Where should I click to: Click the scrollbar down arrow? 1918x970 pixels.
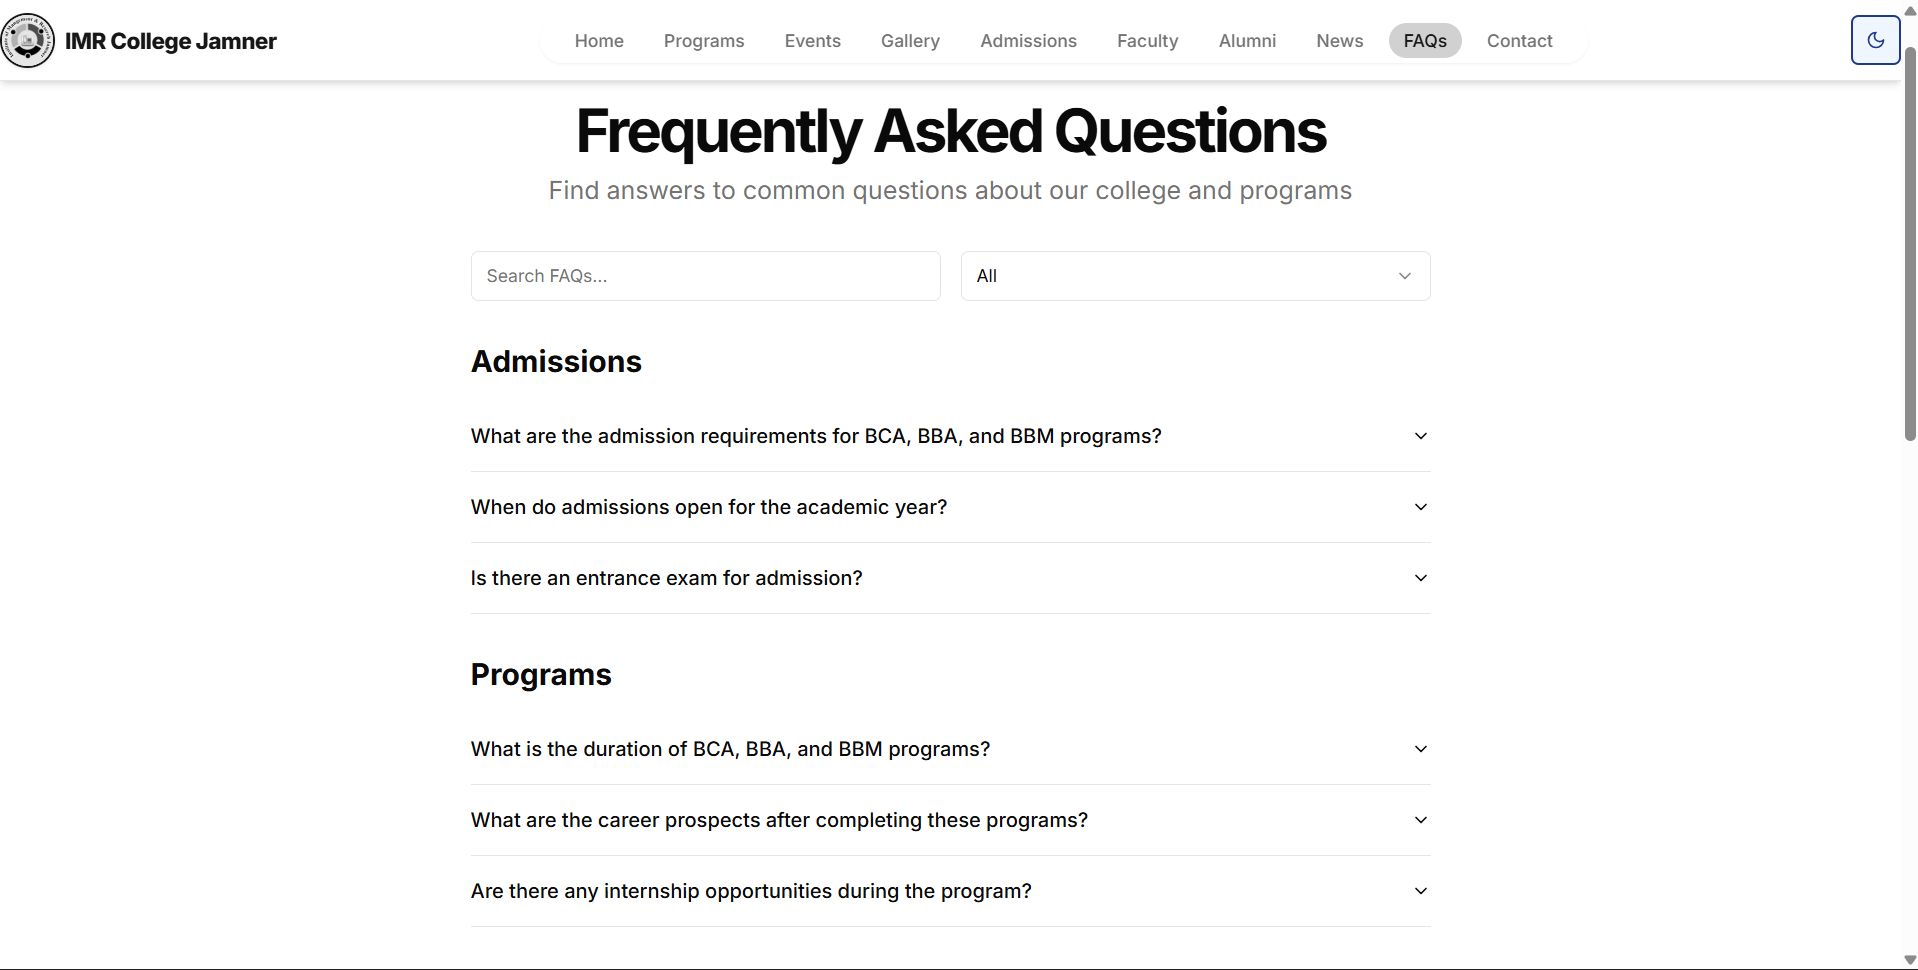pyautogui.click(x=1909, y=960)
